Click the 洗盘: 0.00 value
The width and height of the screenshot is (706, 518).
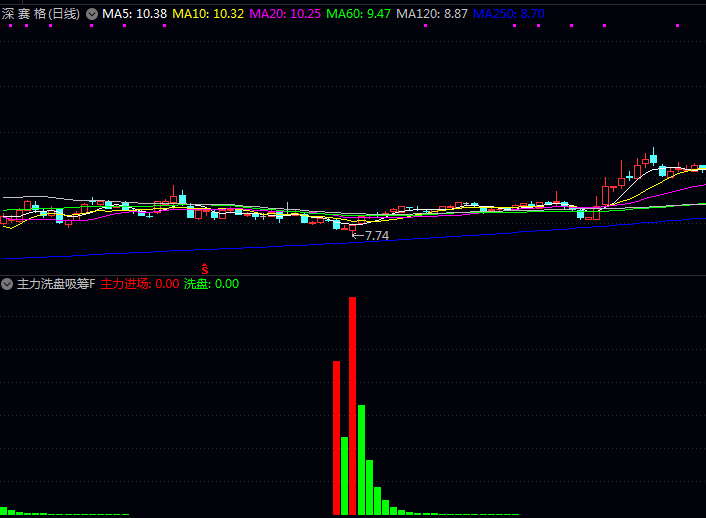211,284
